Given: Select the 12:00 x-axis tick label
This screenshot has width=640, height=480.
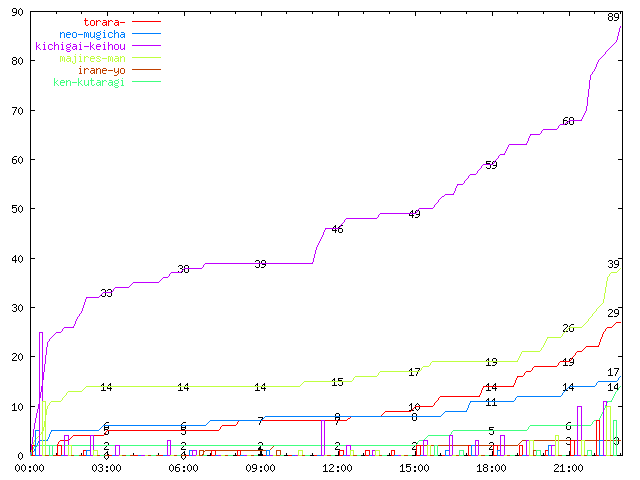Looking at the screenshot, I should pyautogui.click(x=337, y=468).
